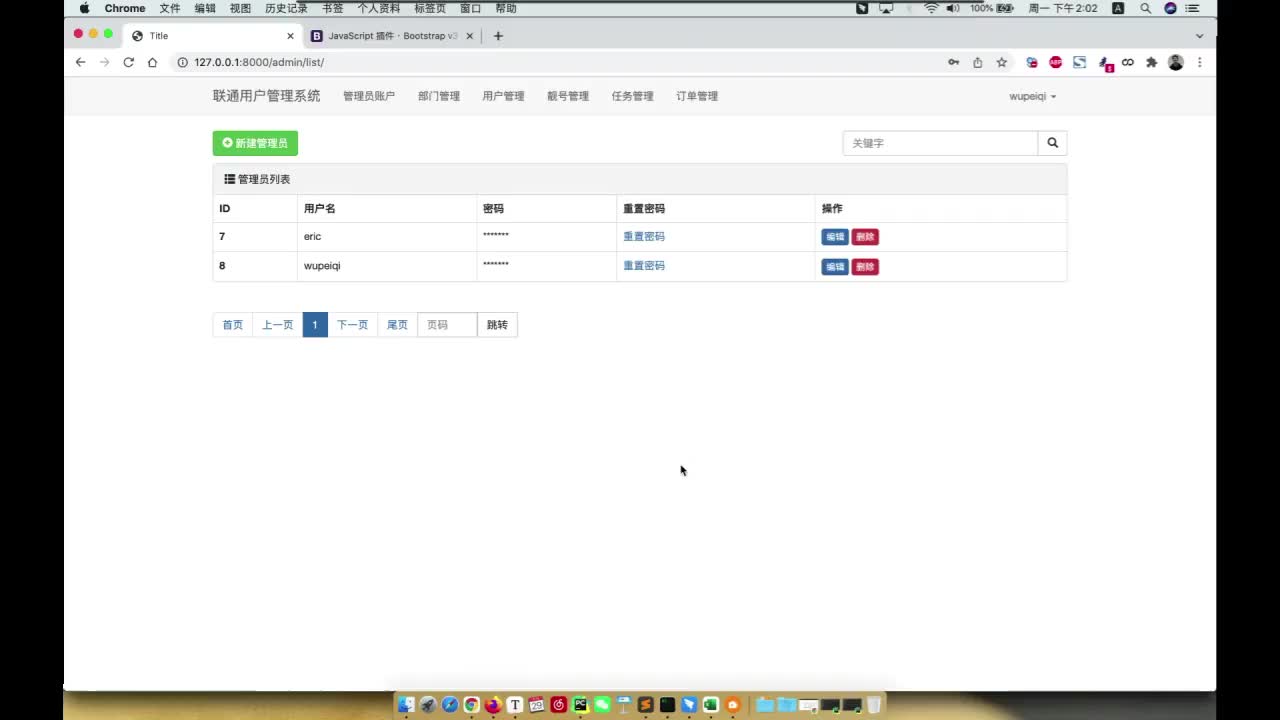The image size is (1280, 720).
Task: Expand the tab search chevron
Action: coord(1199,36)
